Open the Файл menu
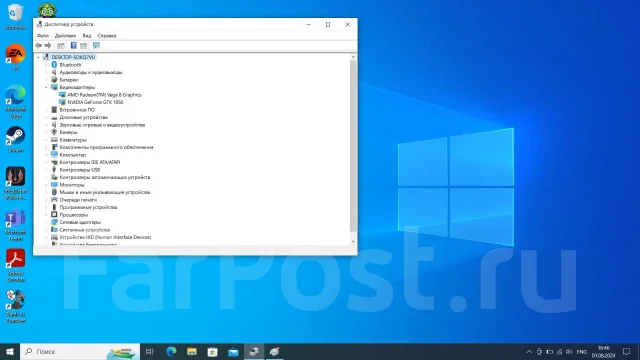640x360 pixels. point(42,36)
